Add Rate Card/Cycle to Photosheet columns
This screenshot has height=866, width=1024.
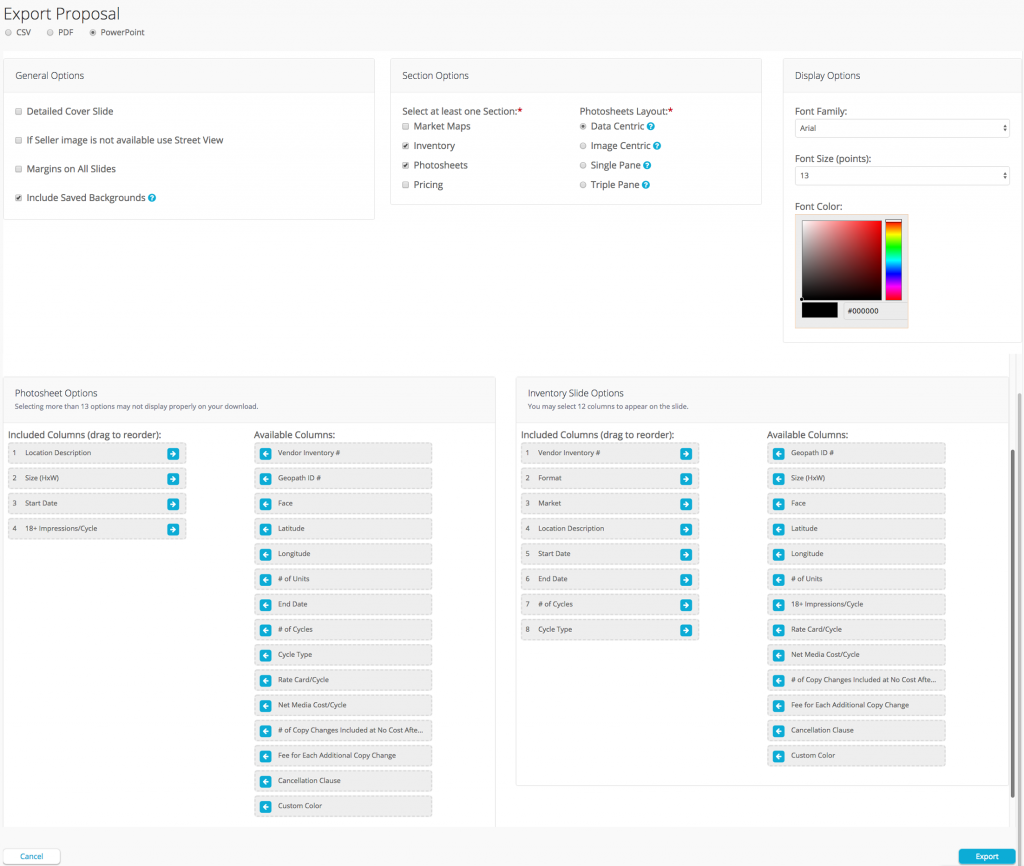click(x=266, y=681)
